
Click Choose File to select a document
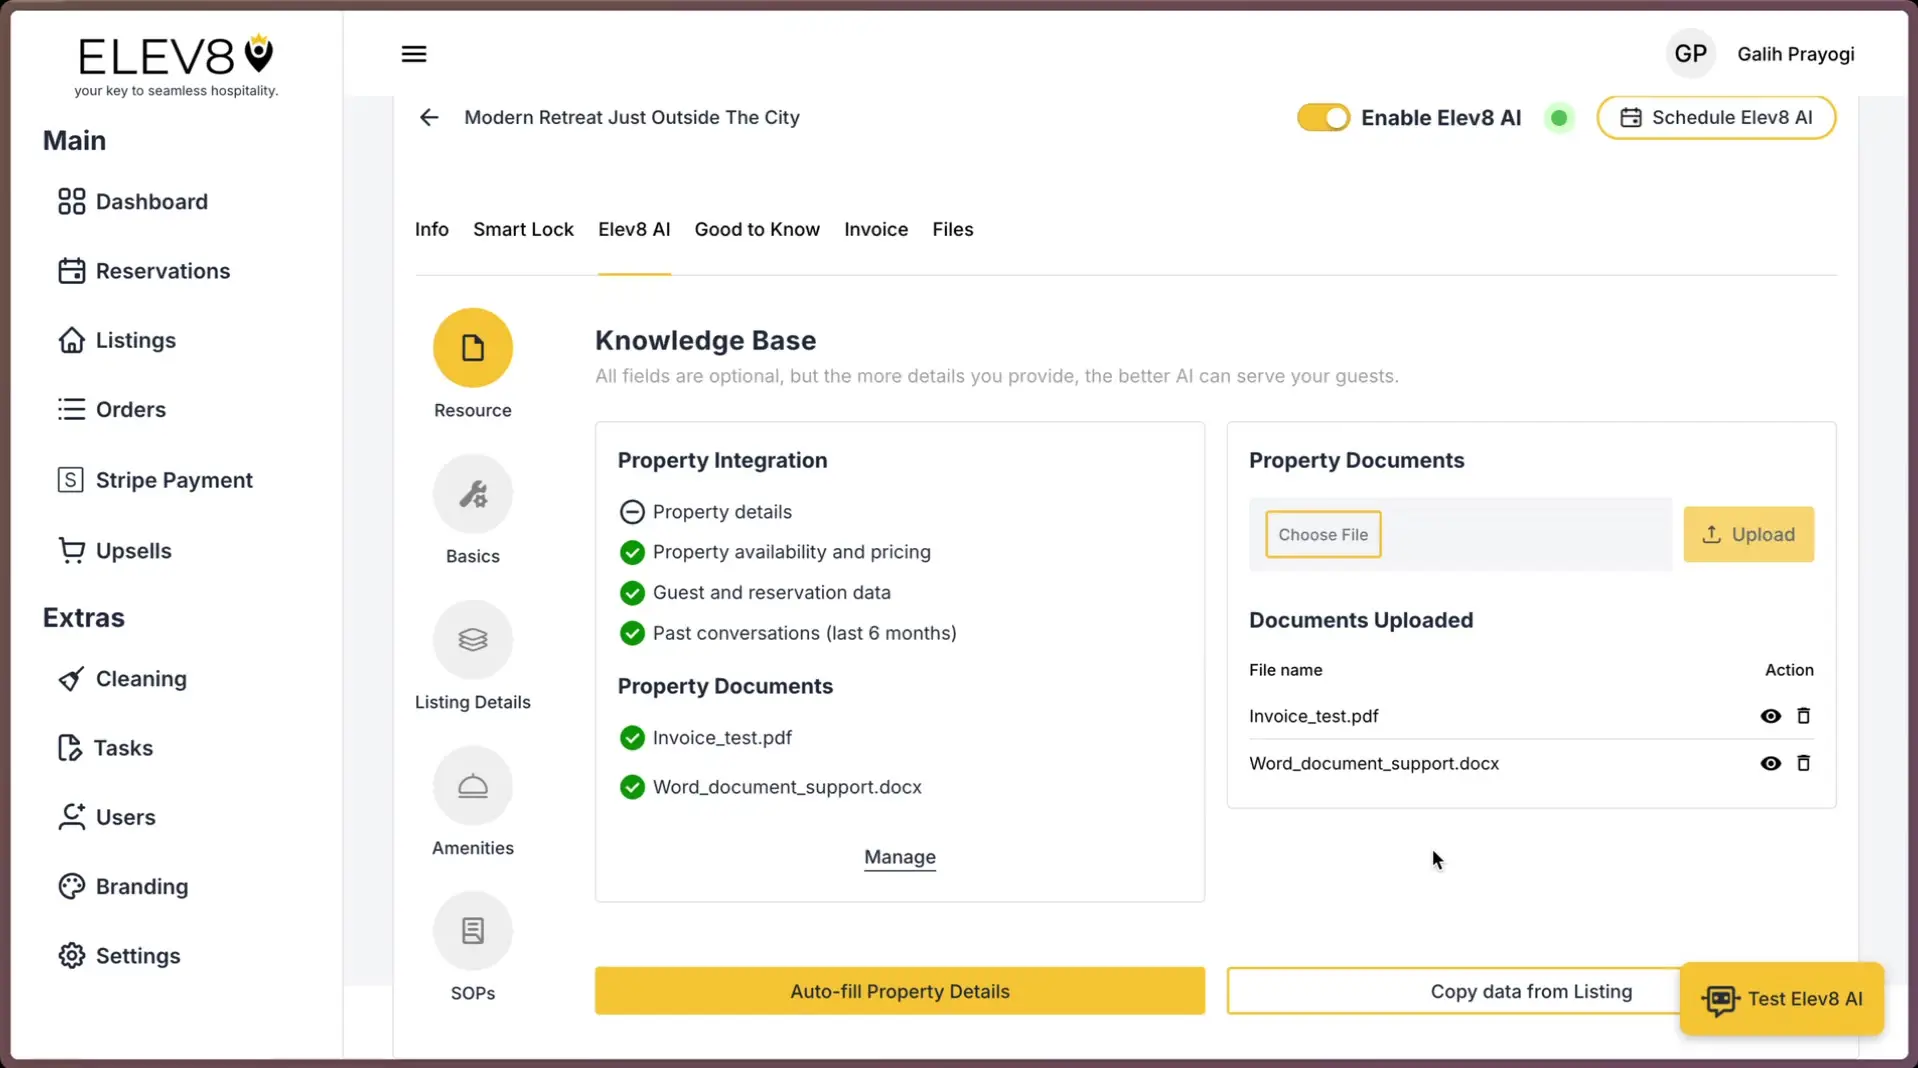pyautogui.click(x=1322, y=534)
